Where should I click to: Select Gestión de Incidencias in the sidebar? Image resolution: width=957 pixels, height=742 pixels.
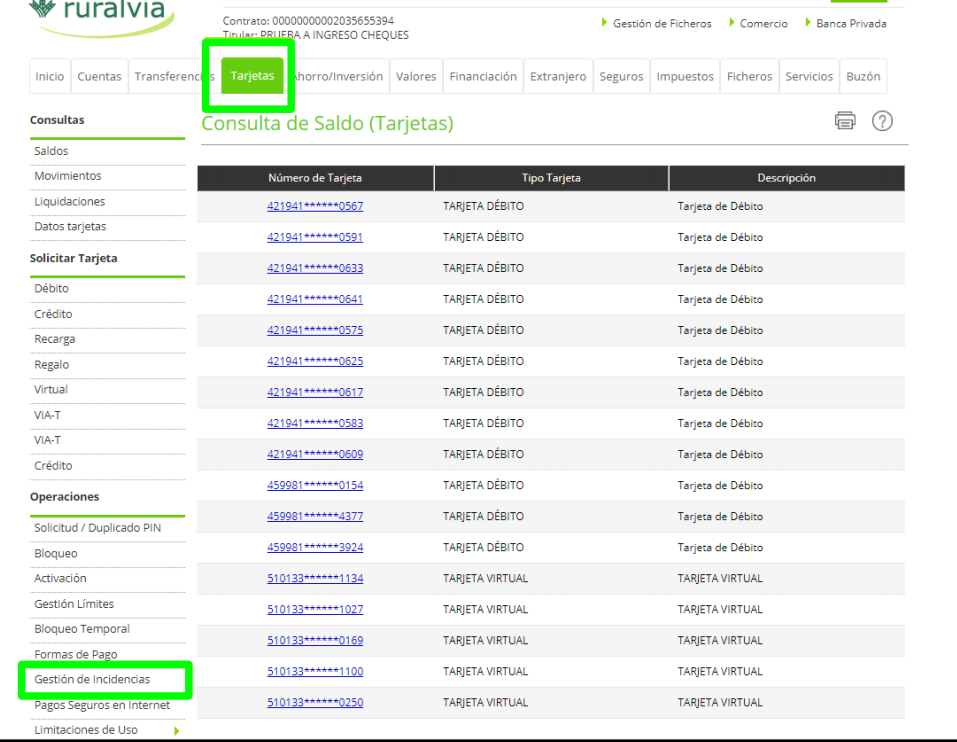pyautogui.click(x=92, y=680)
